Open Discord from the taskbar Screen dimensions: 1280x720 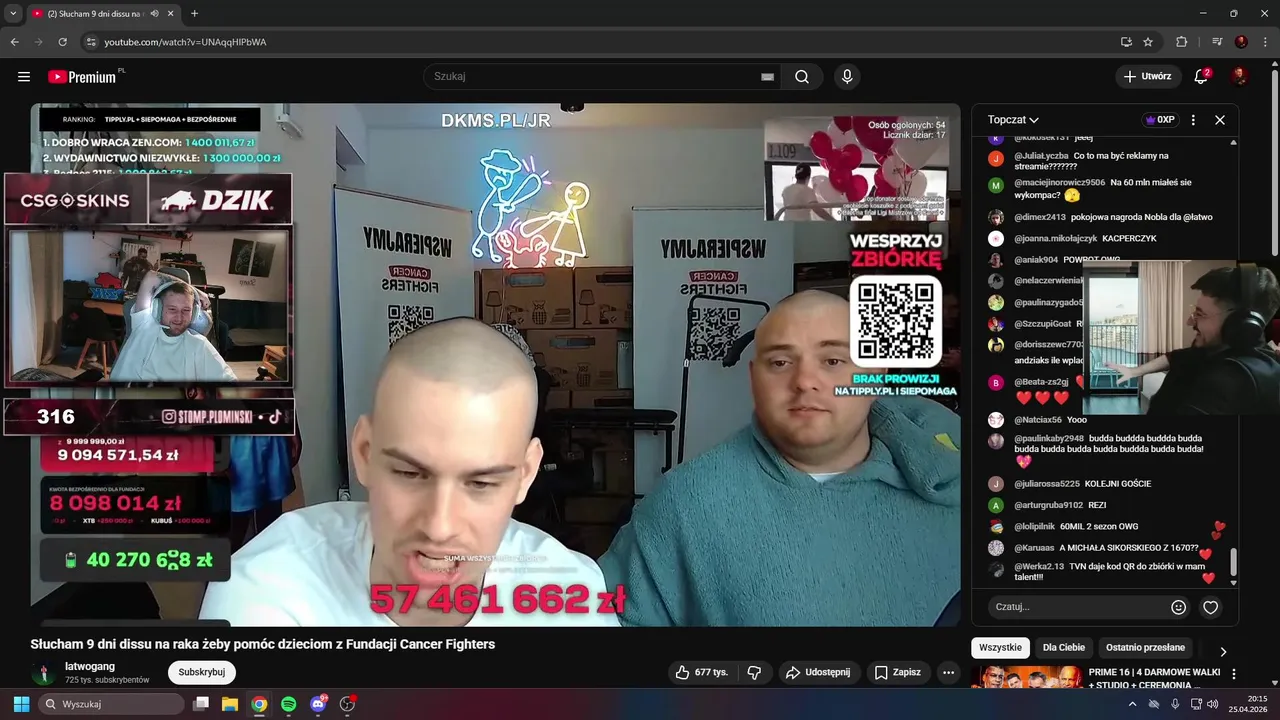[318, 704]
